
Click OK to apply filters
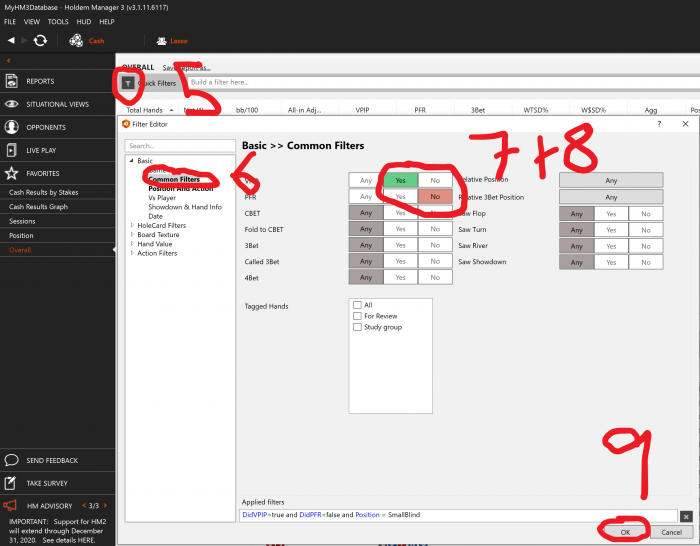point(625,532)
